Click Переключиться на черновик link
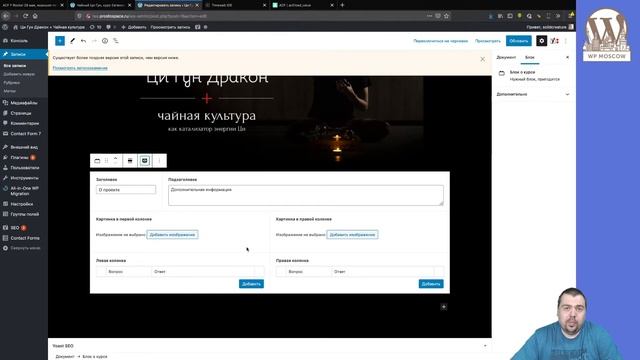Viewport: 640px width, 360px height. tap(440, 41)
